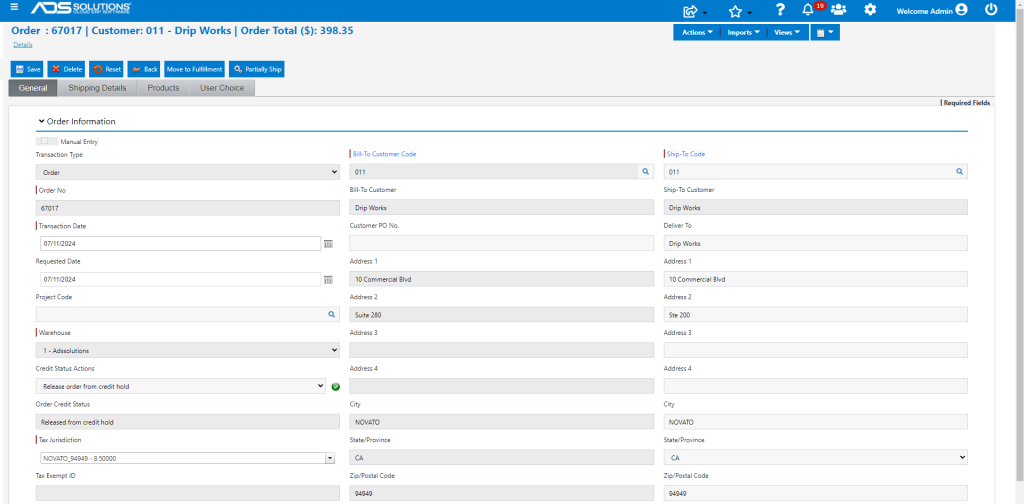Click the Ship-To Zip/Postal Code field
Image resolution: width=1024 pixels, height=504 pixels.
(816, 493)
